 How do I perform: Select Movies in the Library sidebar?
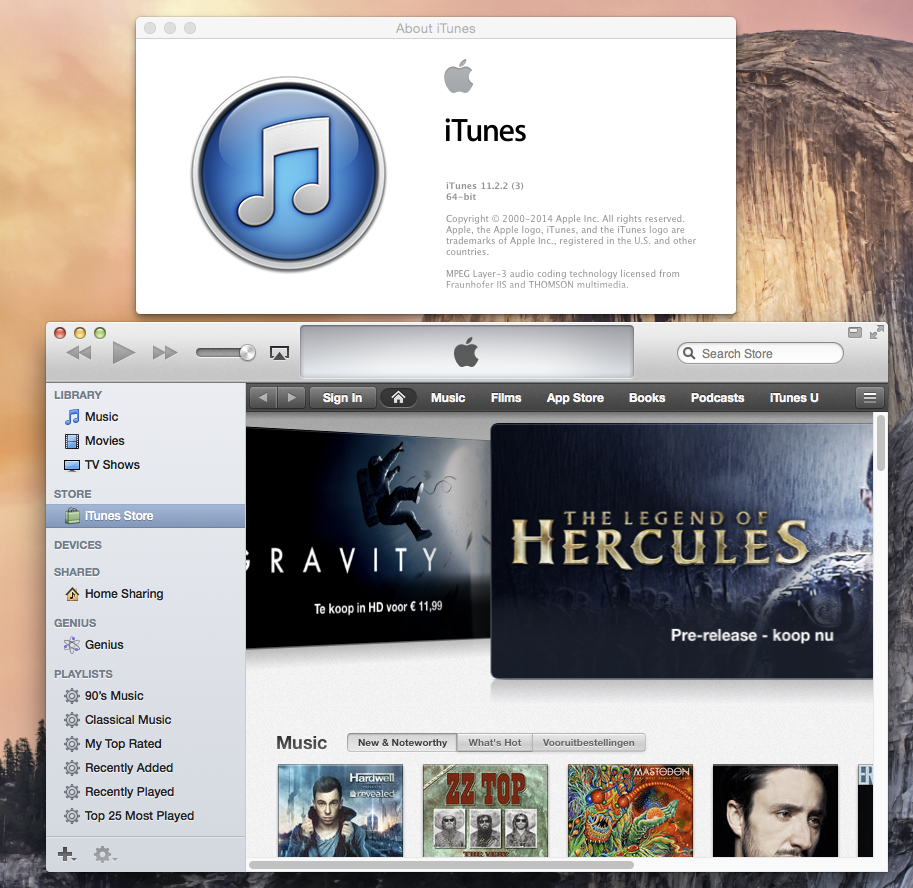[x=146, y=441]
